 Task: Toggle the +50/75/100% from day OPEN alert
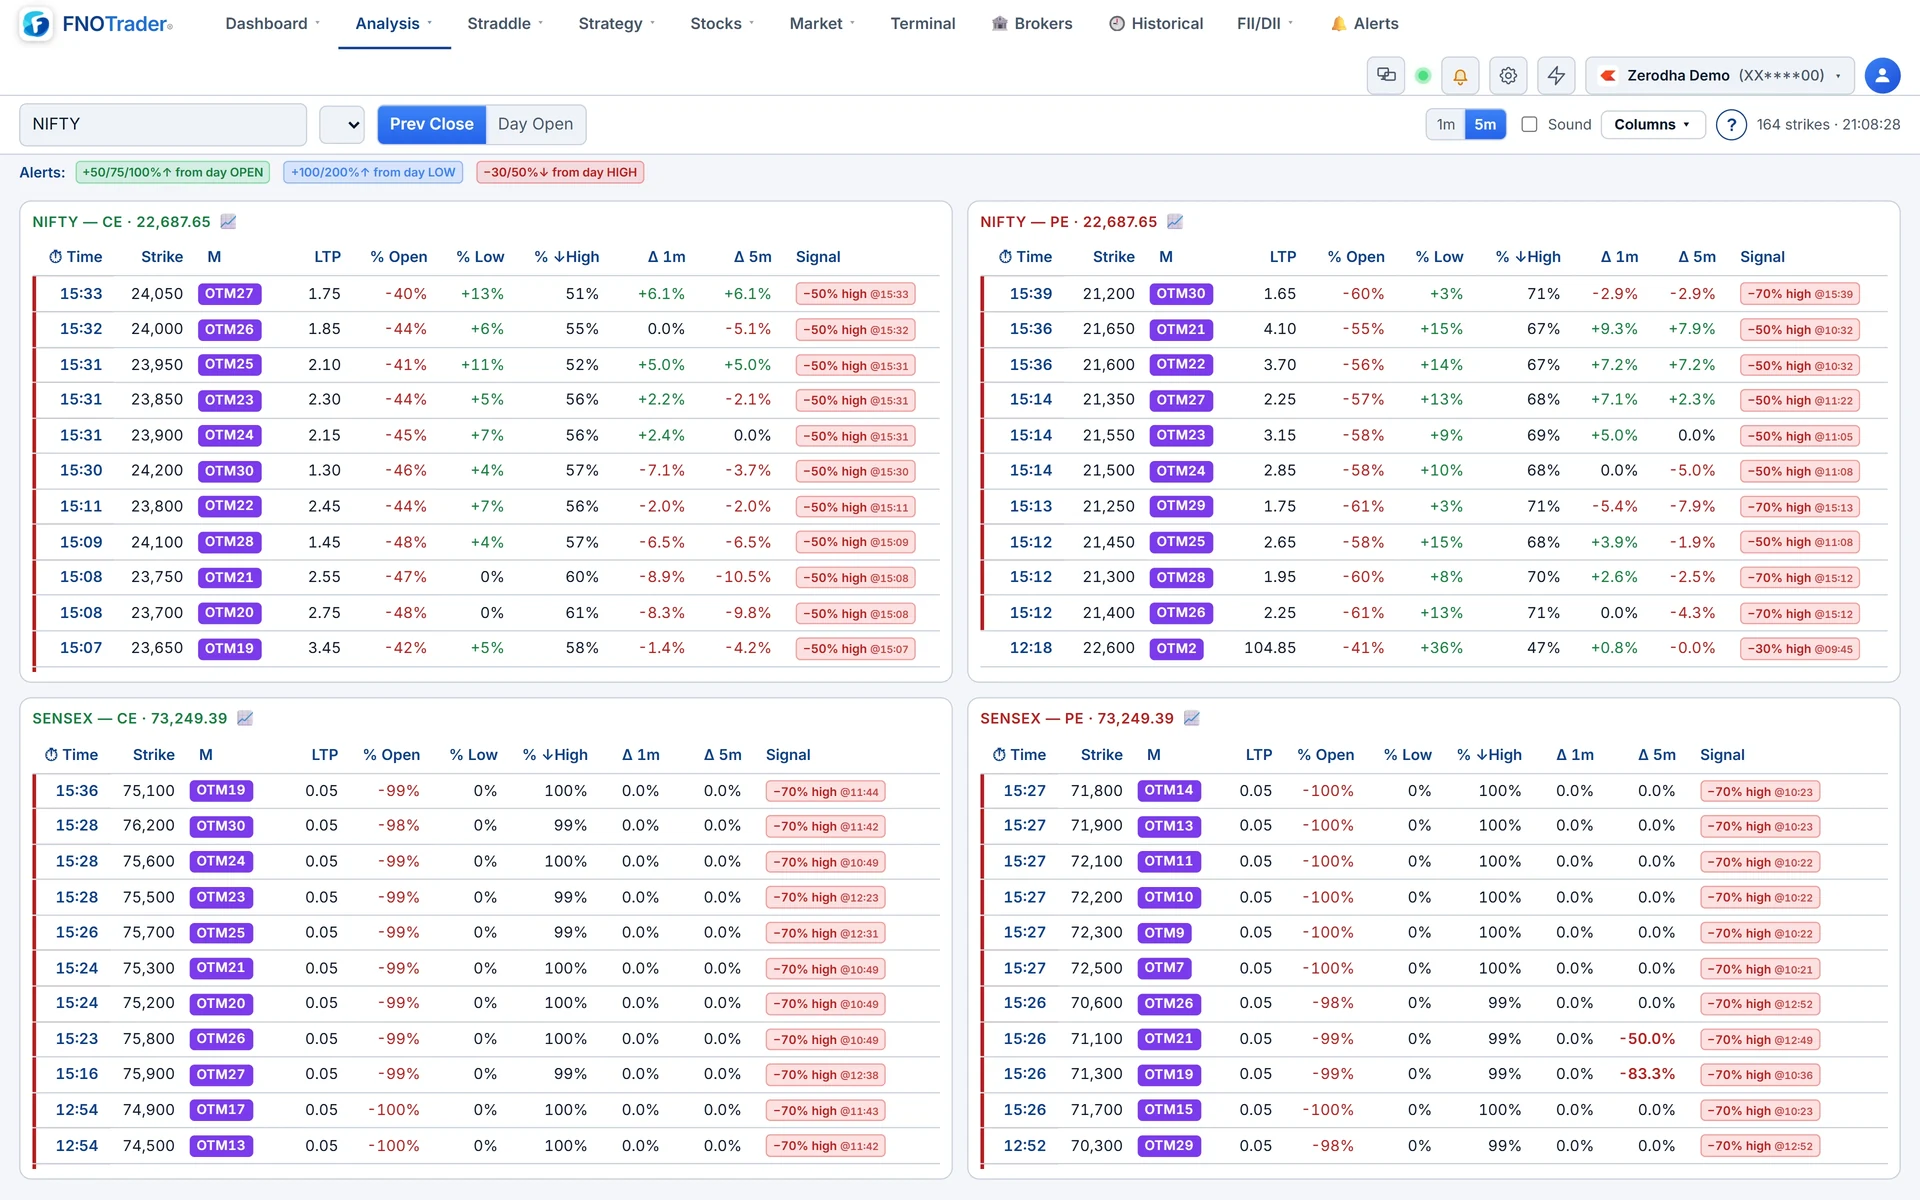click(x=173, y=172)
